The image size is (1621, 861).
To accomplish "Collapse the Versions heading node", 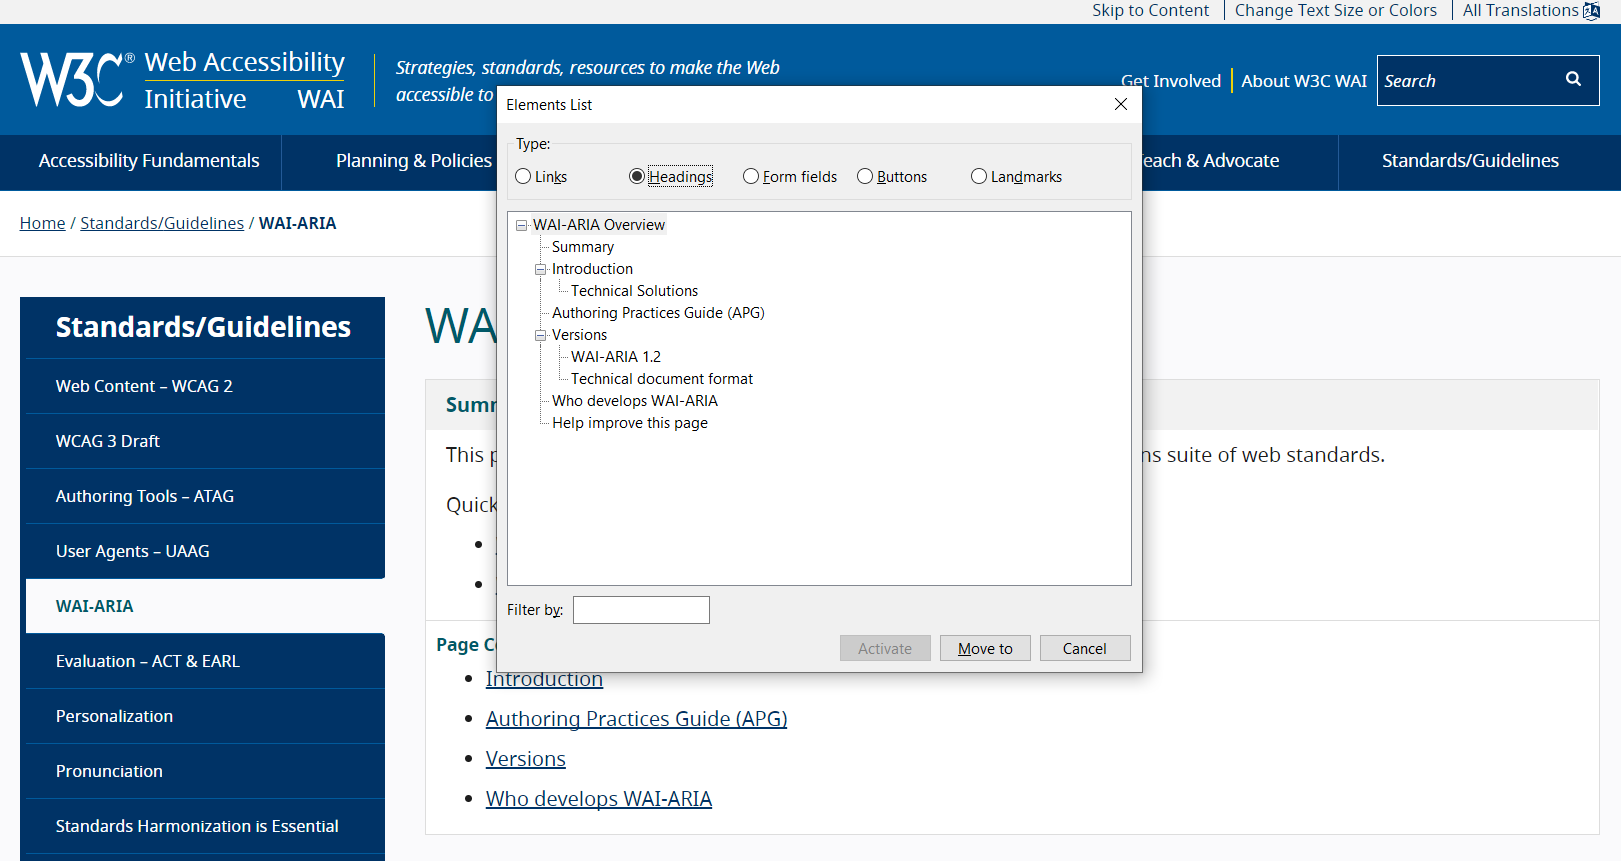I will tap(540, 335).
